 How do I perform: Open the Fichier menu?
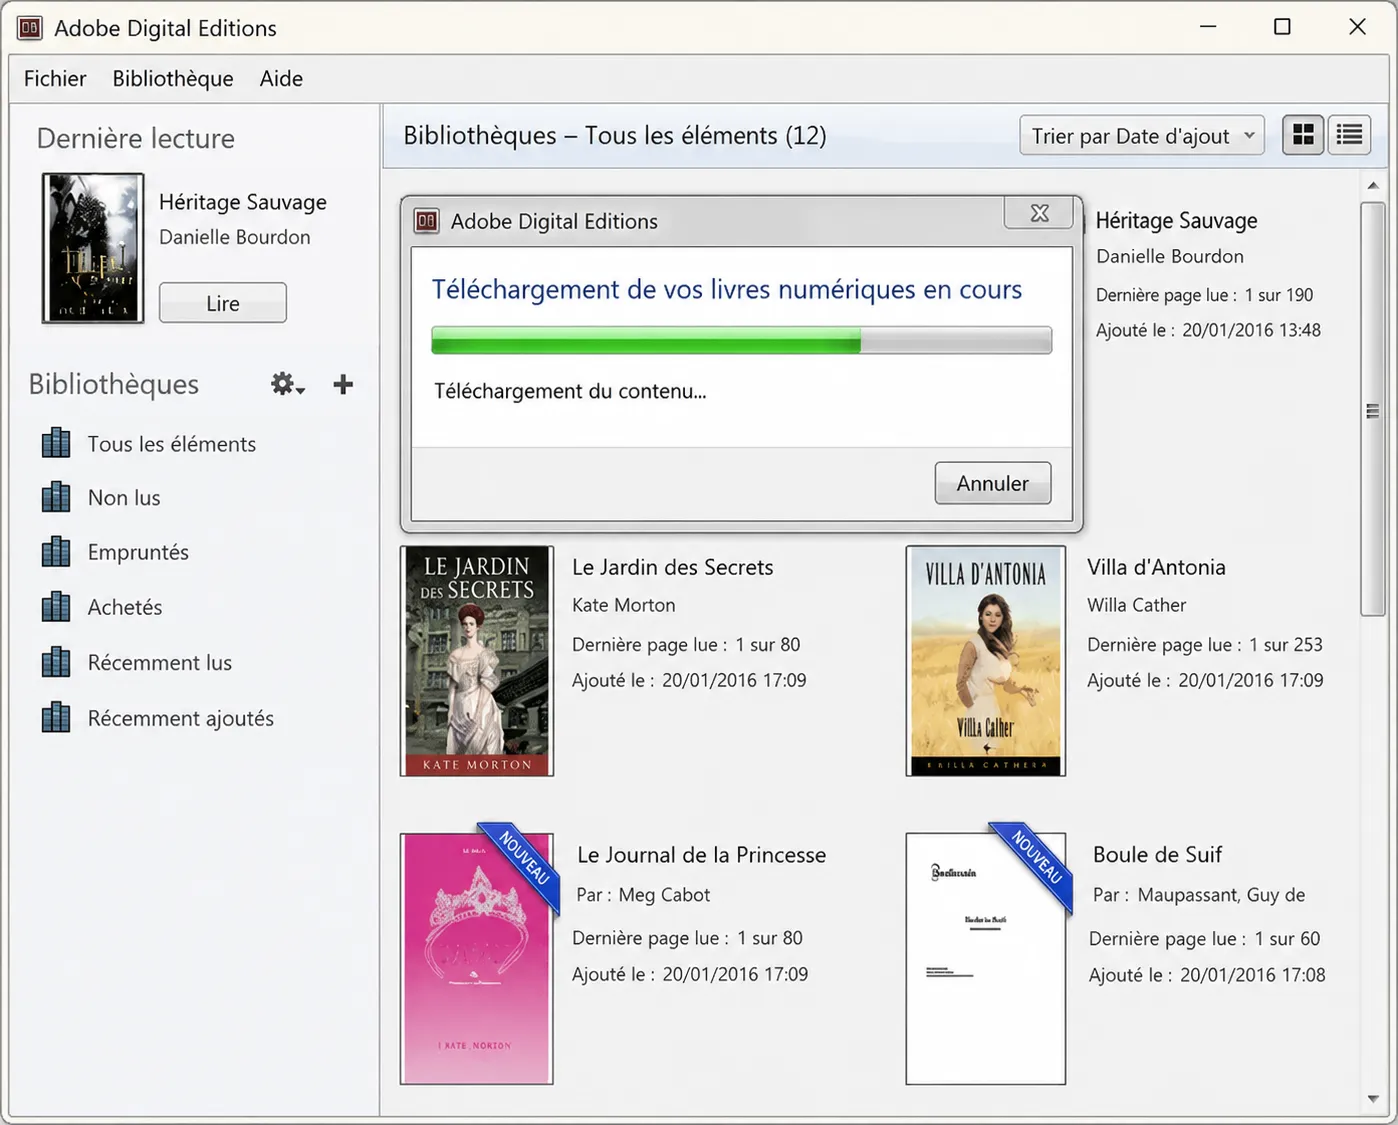(55, 79)
